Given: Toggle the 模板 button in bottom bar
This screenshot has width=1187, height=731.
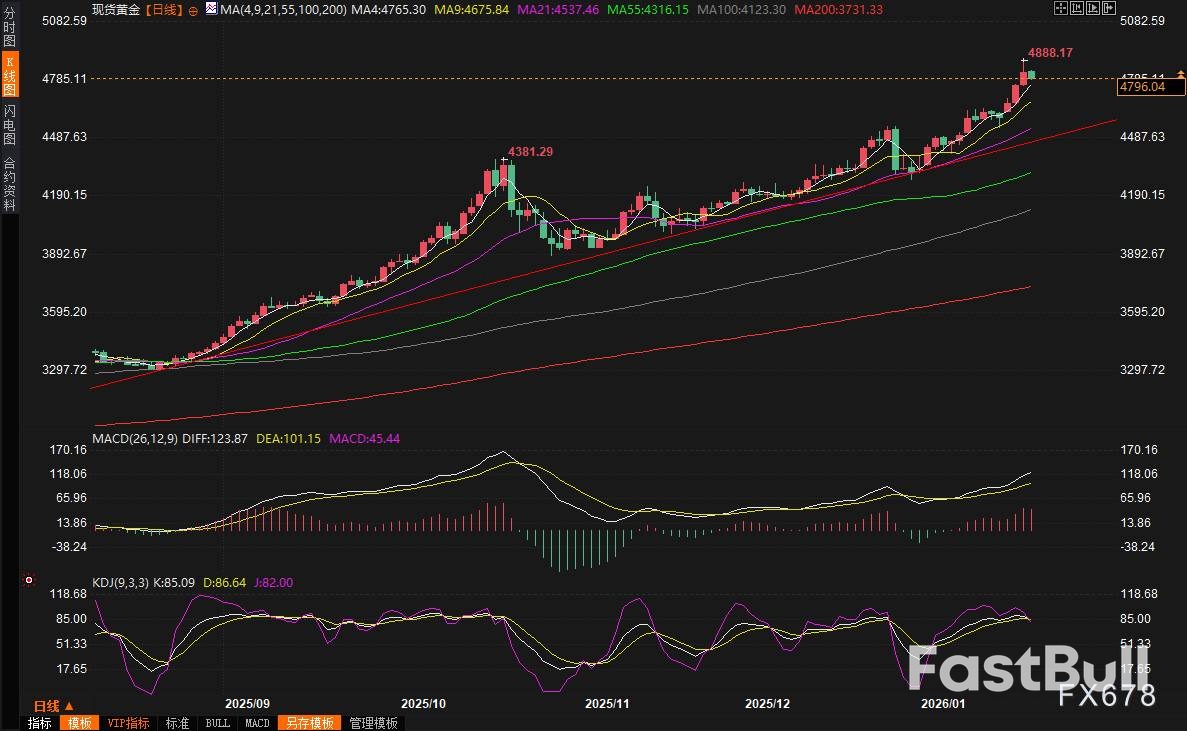Looking at the screenshot, I should [77, 723].
